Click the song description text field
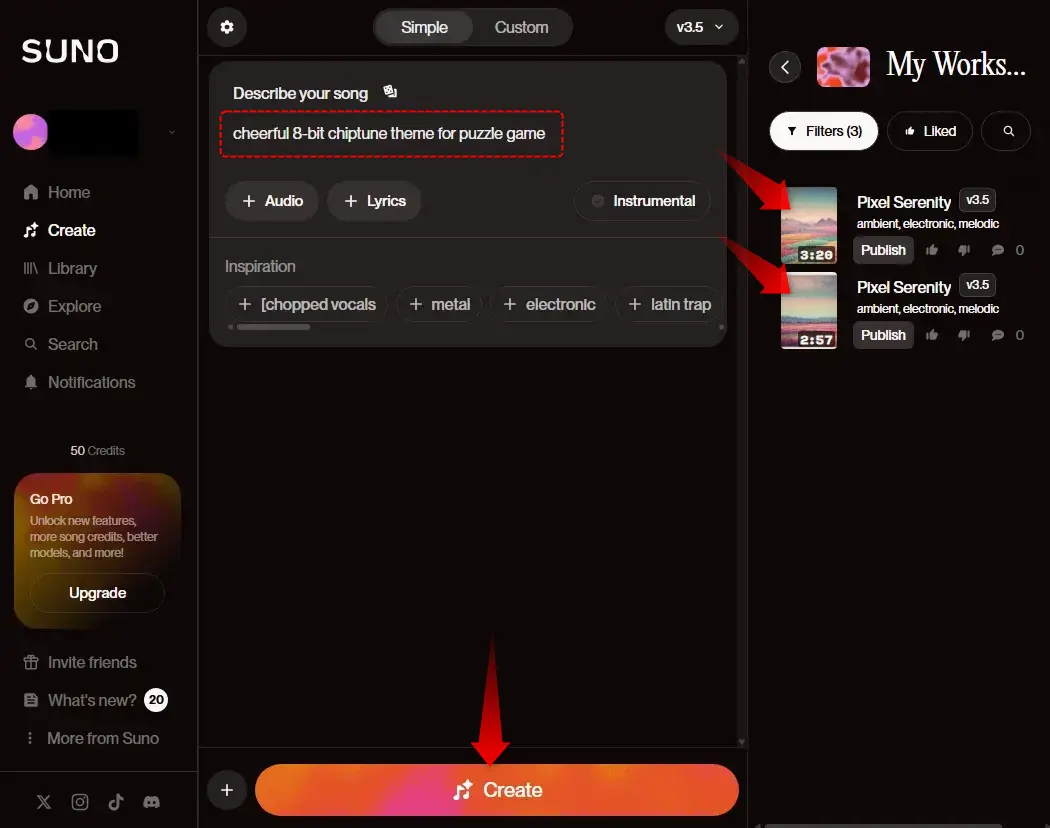Screen dimensions: 1050x828 (x=391, y=134)
